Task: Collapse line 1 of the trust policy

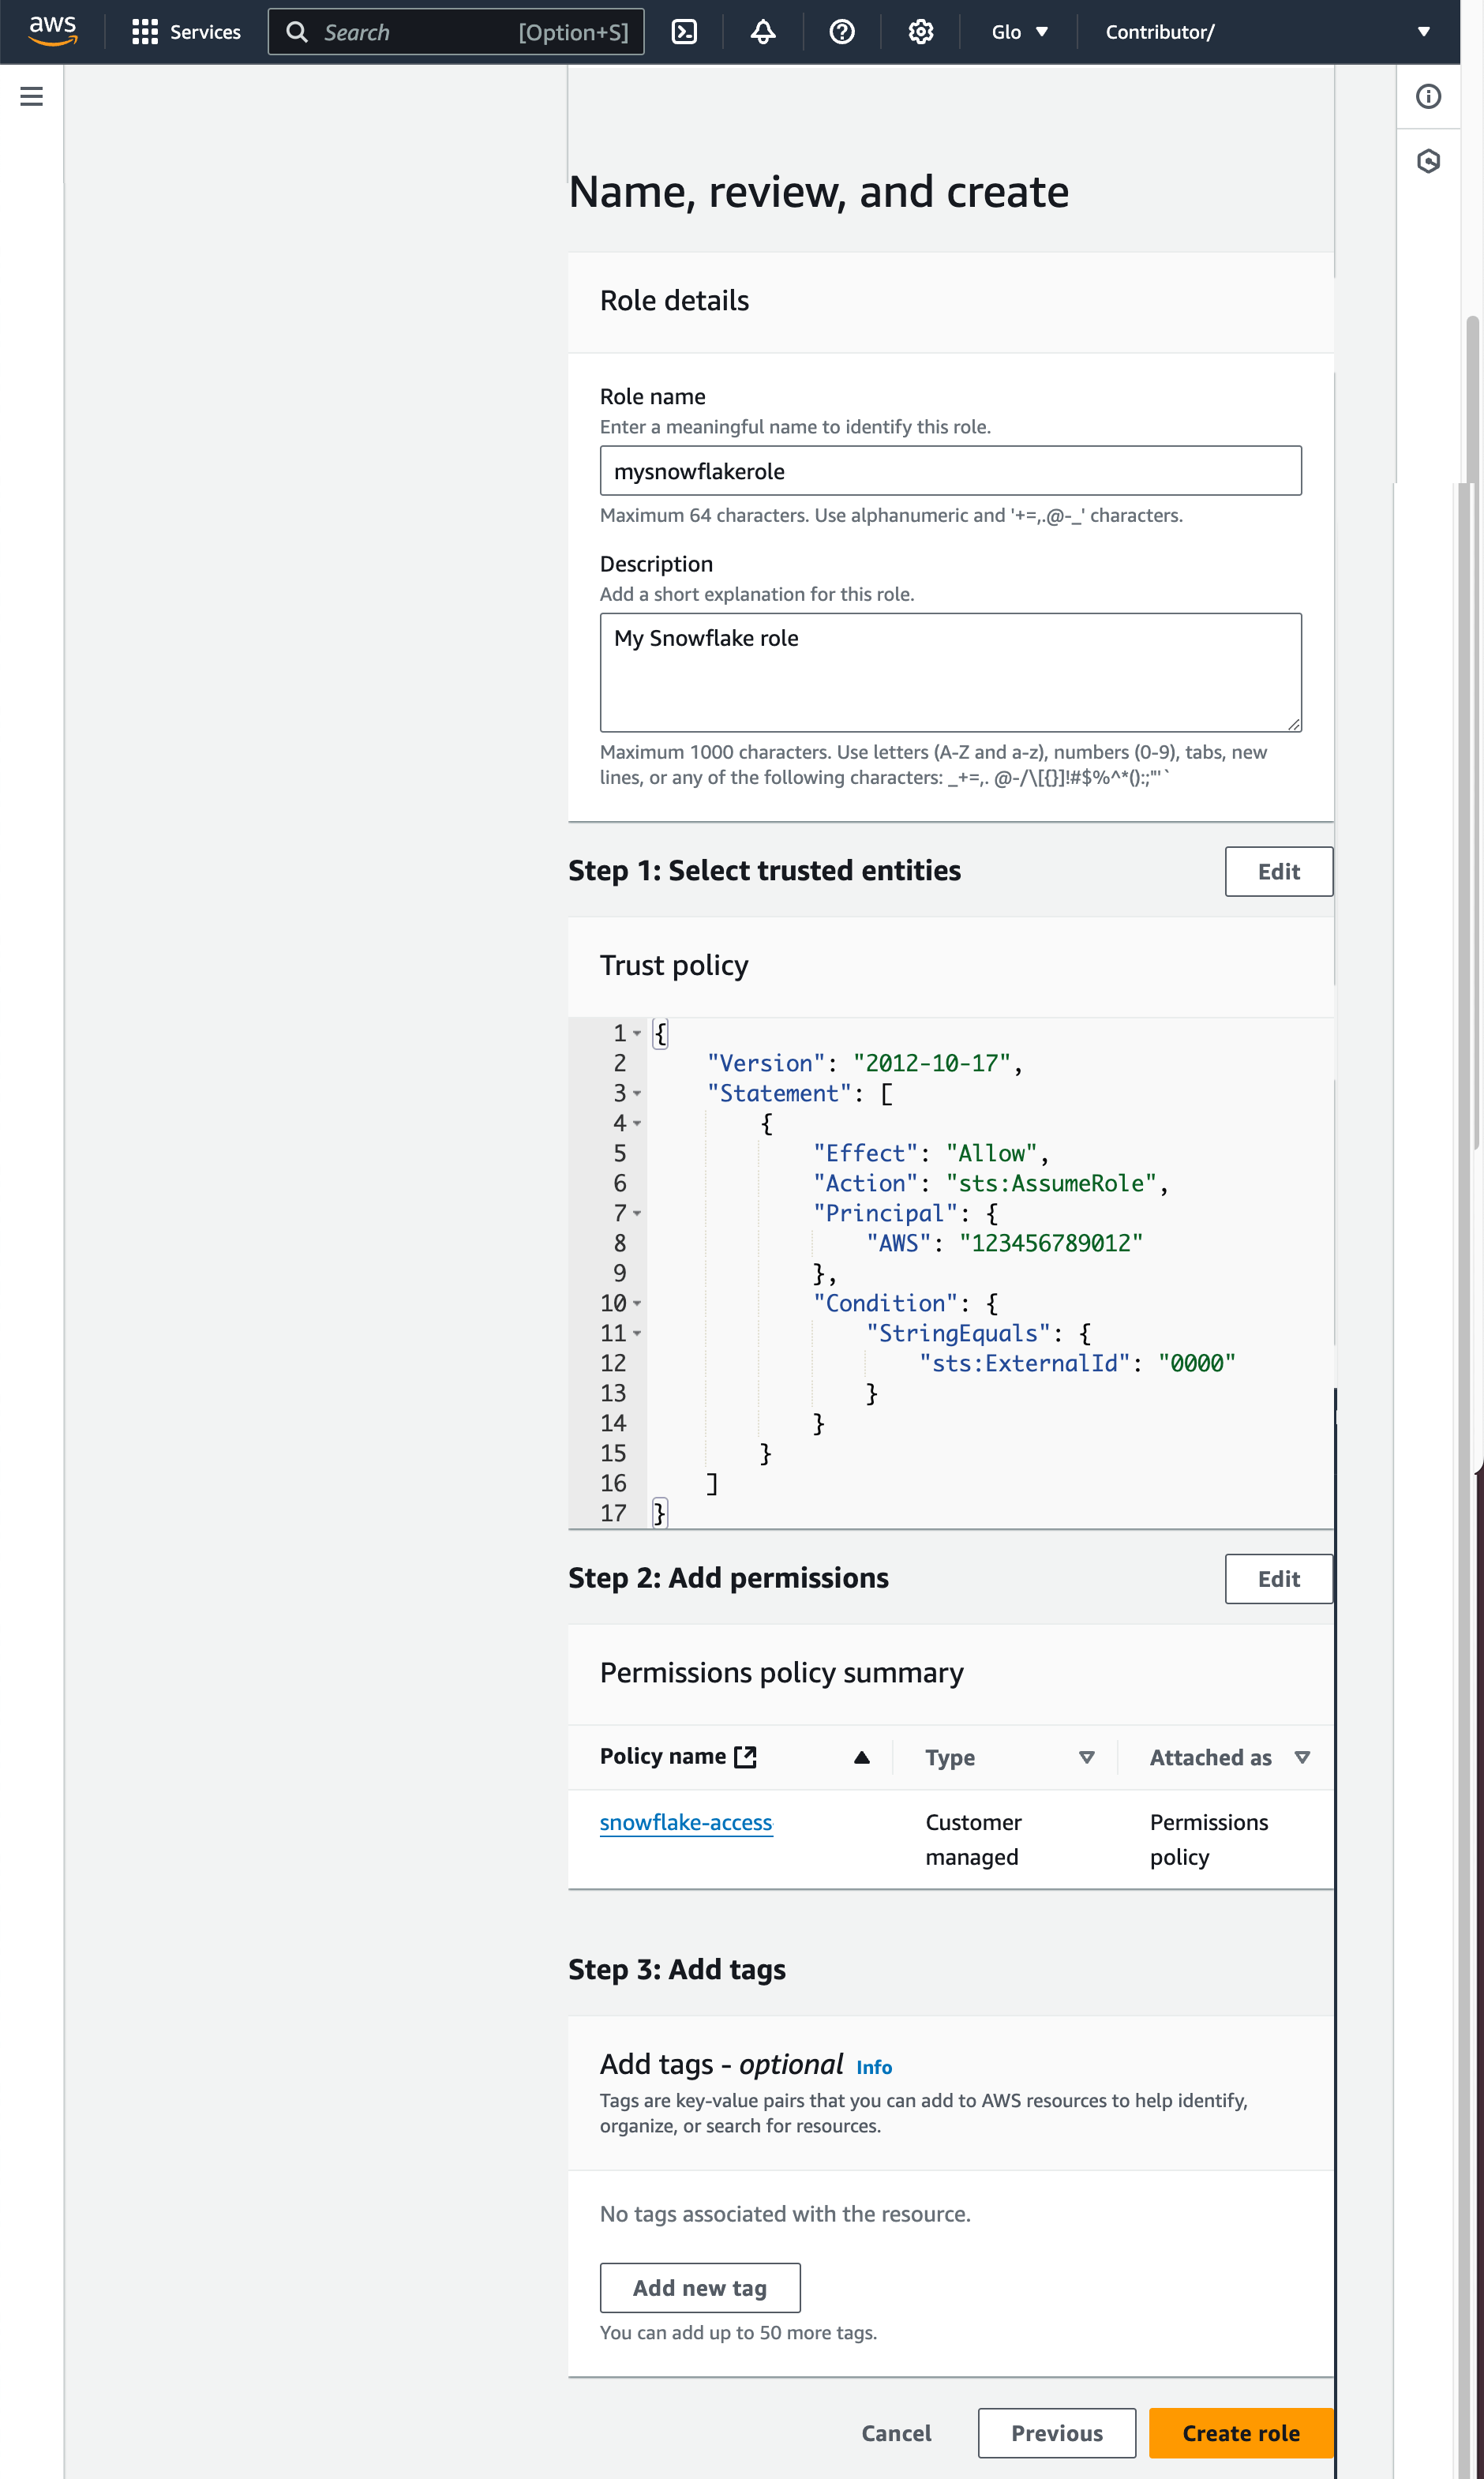Action: (637, 1034)
